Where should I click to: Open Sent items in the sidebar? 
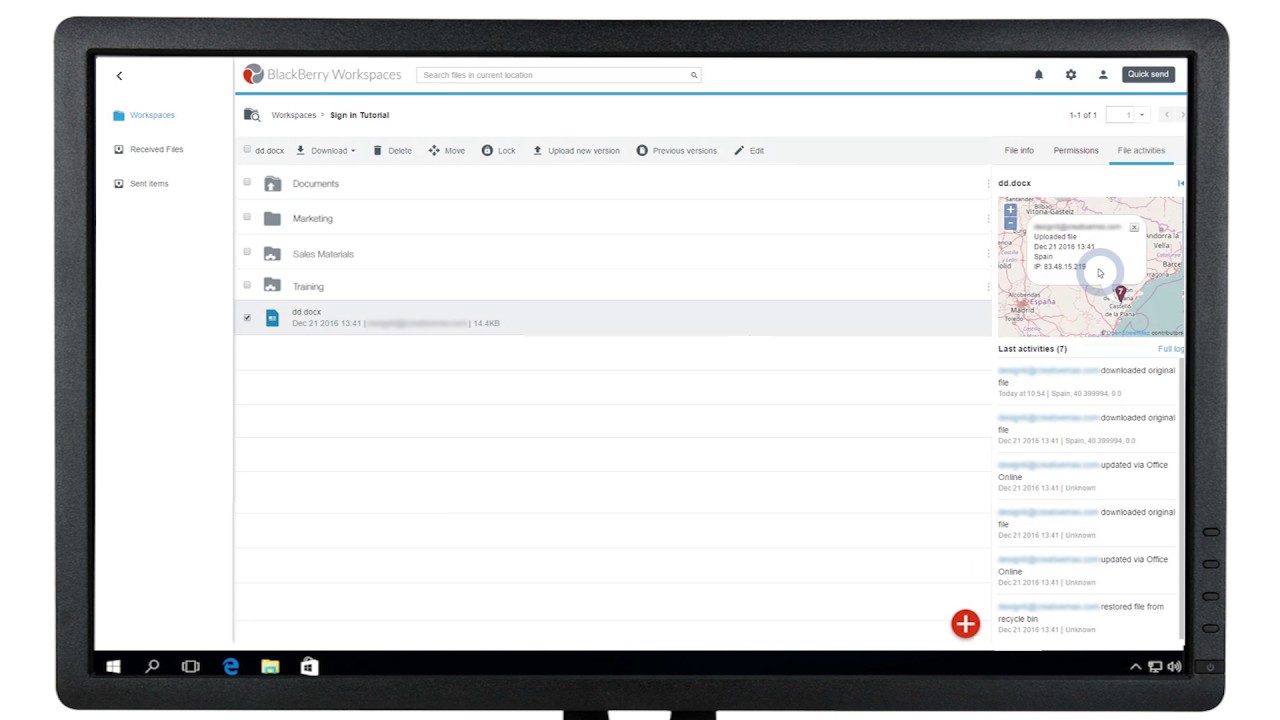(141, 184)
